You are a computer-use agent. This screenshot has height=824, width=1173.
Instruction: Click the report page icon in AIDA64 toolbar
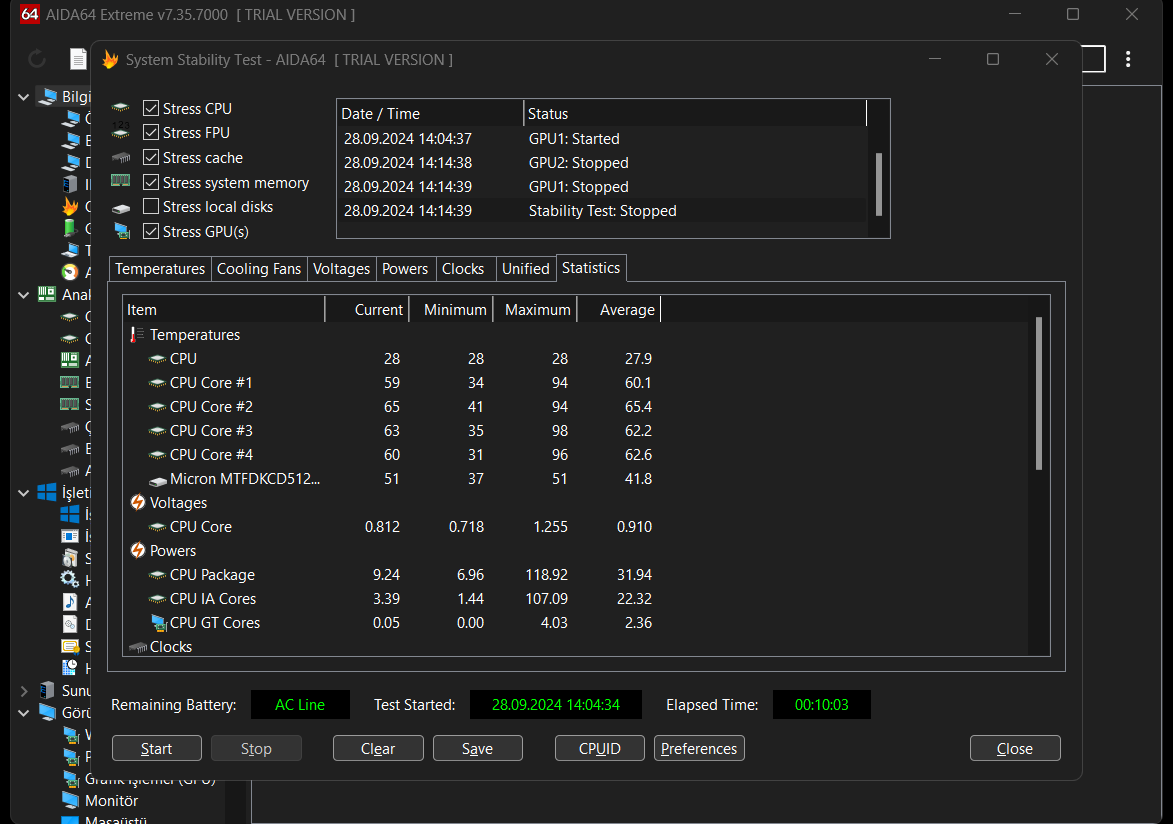(x=79, y=59)
